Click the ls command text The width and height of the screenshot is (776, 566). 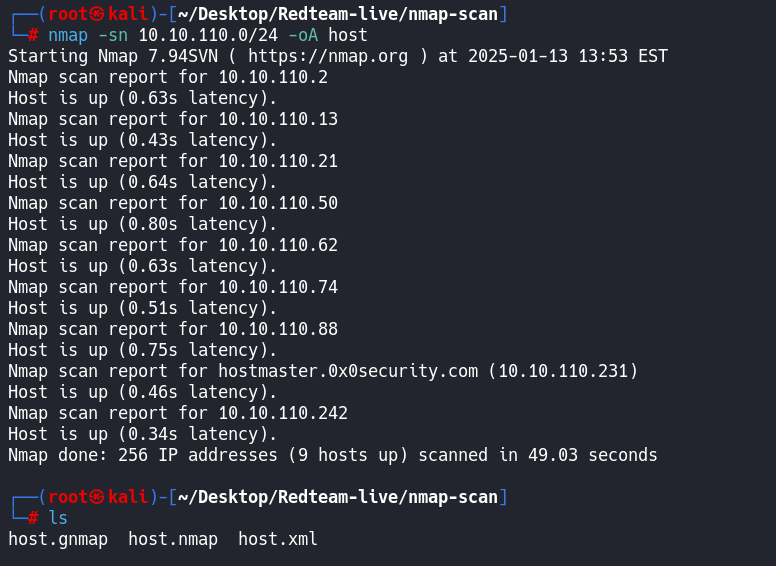coord(58,518)
